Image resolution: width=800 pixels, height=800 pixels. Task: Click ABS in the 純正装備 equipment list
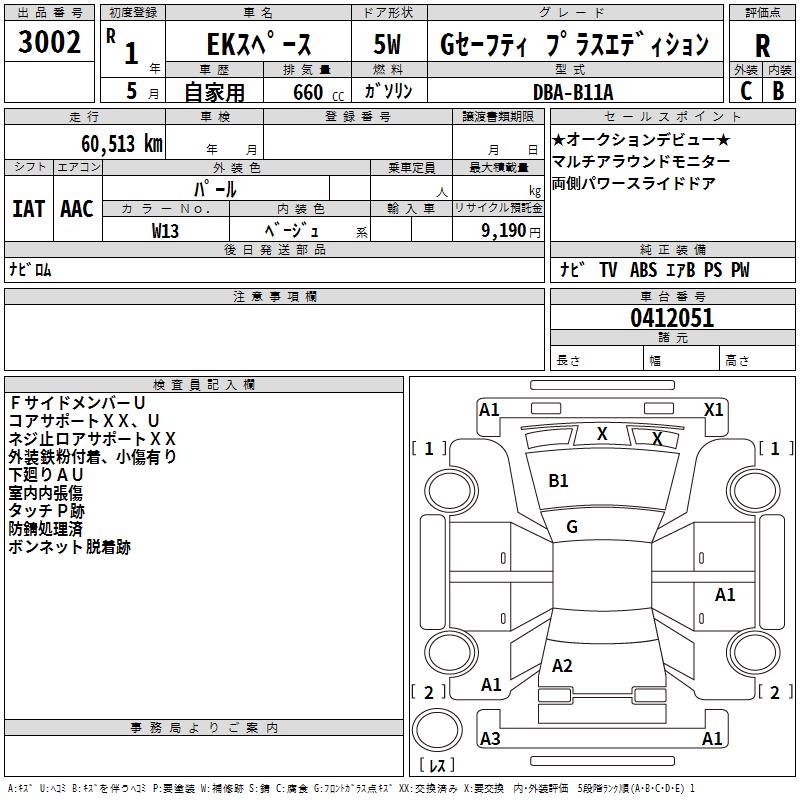(x=643, y=269)
